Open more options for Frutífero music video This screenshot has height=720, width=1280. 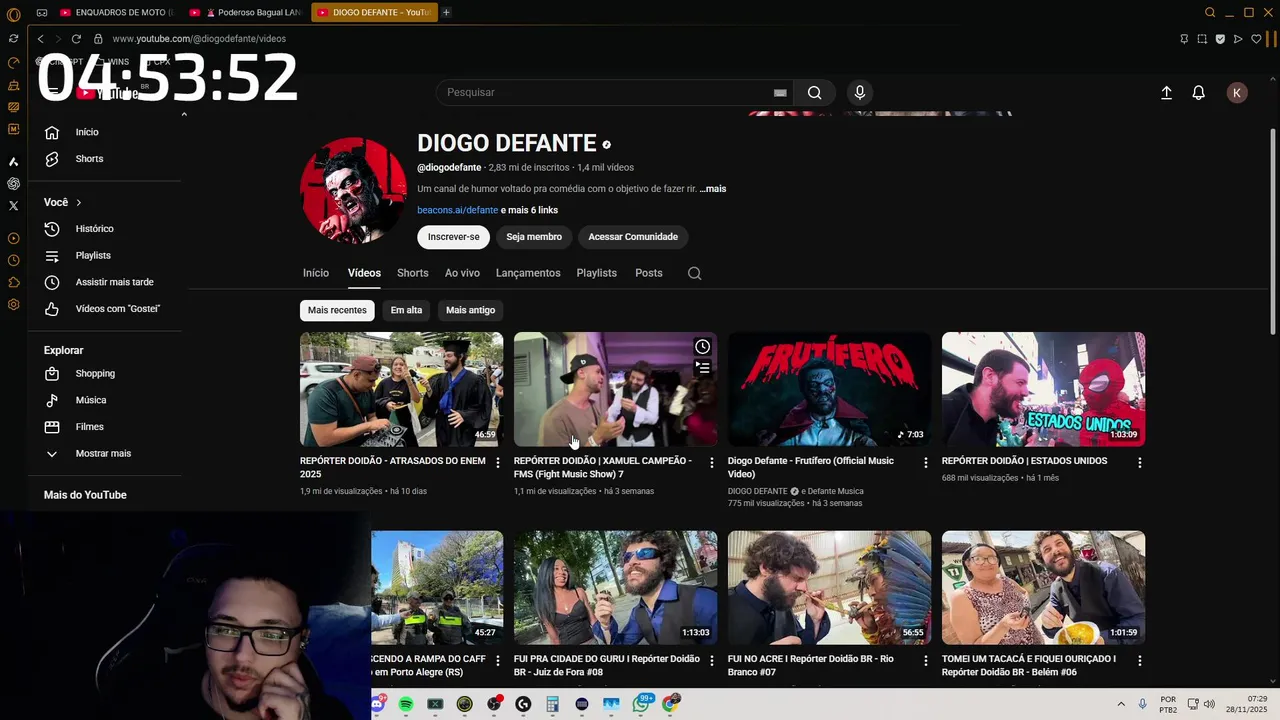(925, 463)
